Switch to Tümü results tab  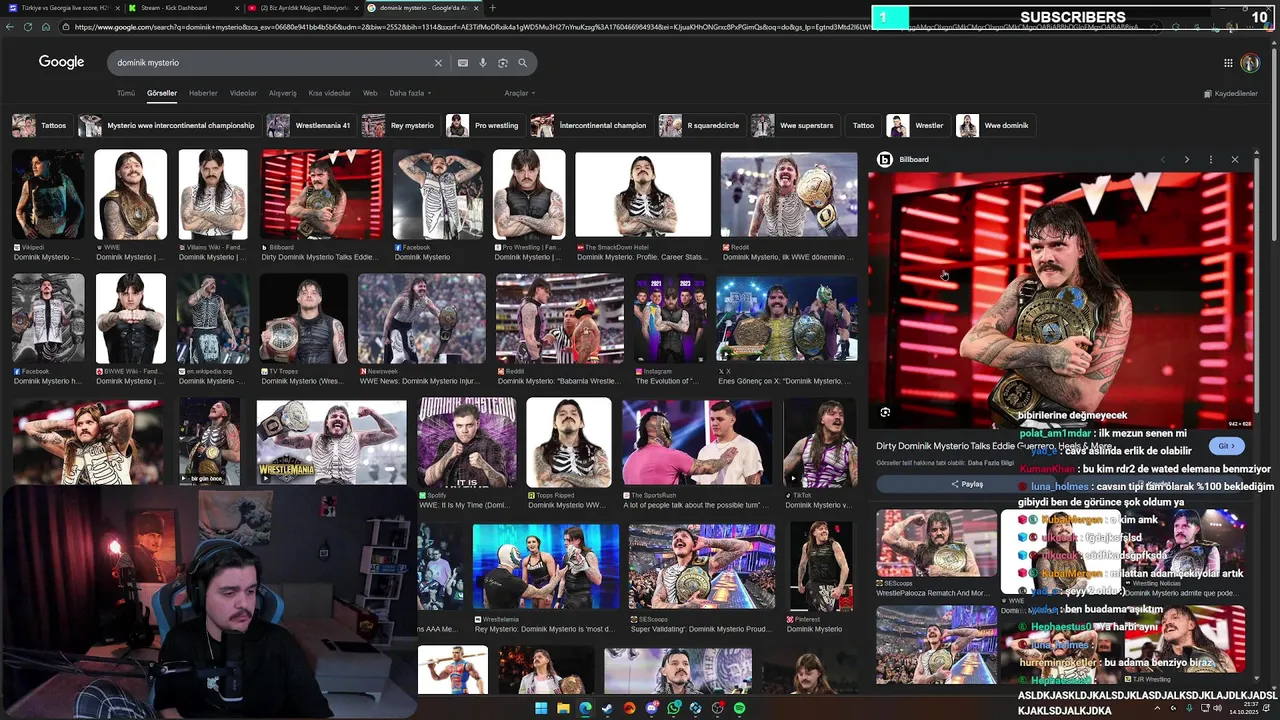pyautogui.click(x=126, y=93)
